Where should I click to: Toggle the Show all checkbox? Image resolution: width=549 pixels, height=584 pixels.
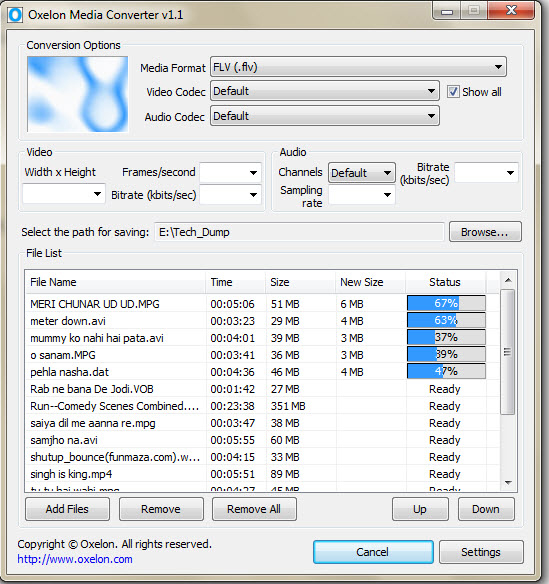pos(453,92)
